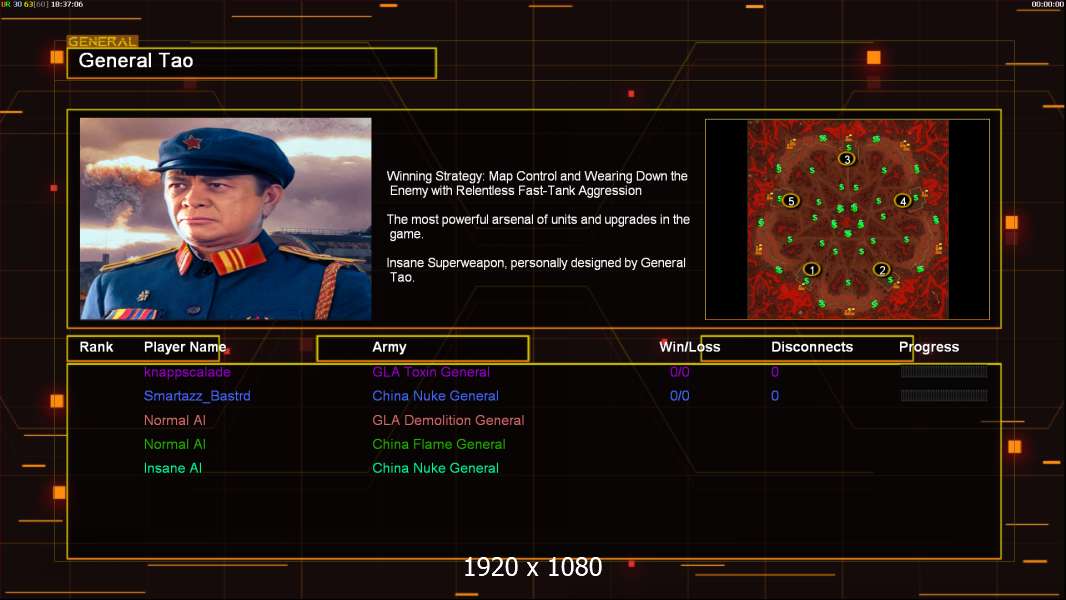Viewport: 1066px width, 600px height.
Task: Click the General Tao portrait image
Action: coord(226,219)
